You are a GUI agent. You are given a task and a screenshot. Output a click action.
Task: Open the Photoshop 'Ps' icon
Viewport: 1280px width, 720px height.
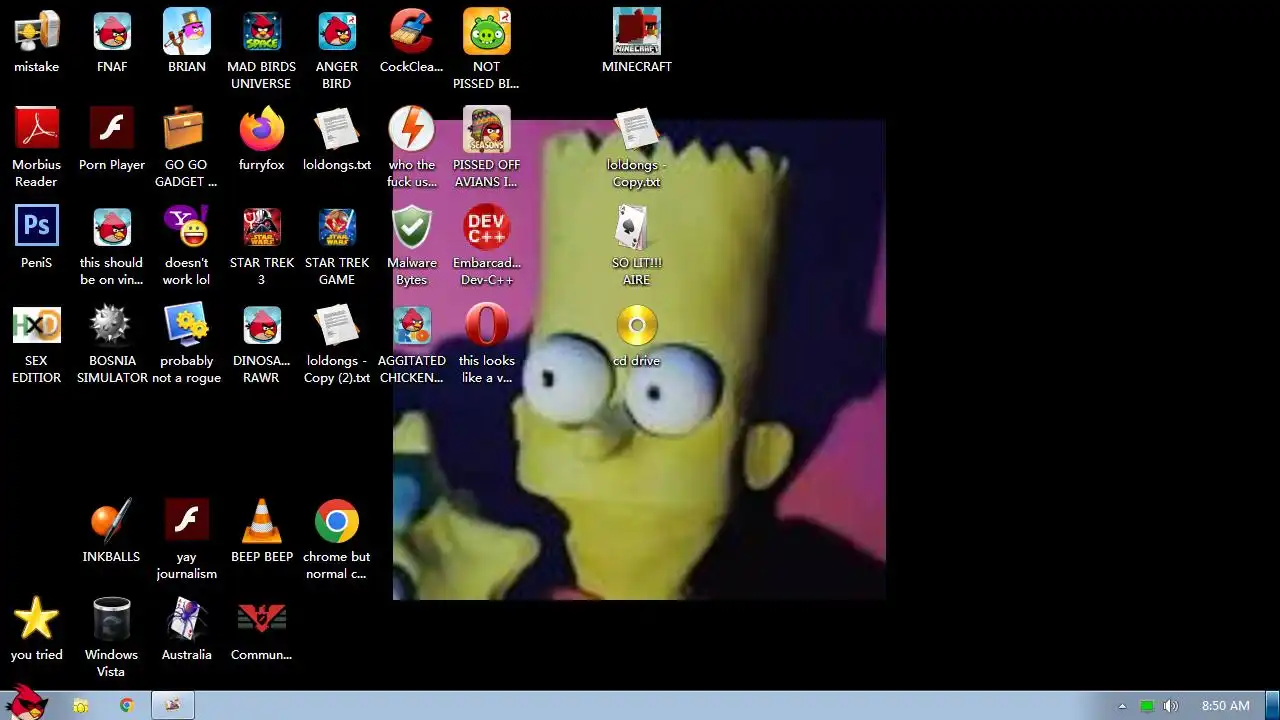coord(37,238)
